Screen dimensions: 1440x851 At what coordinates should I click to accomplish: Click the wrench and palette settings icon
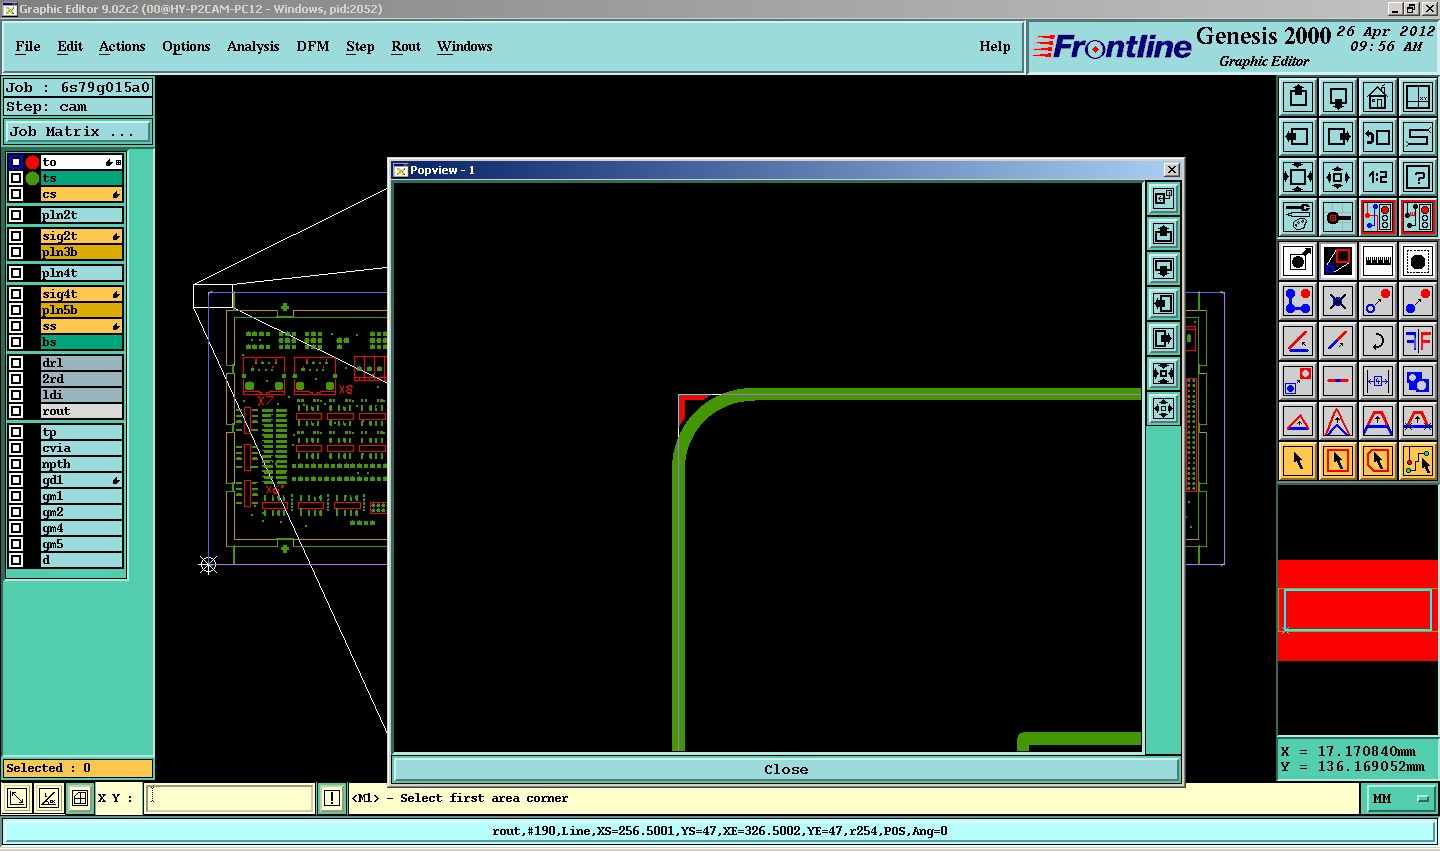point(1297,217)
